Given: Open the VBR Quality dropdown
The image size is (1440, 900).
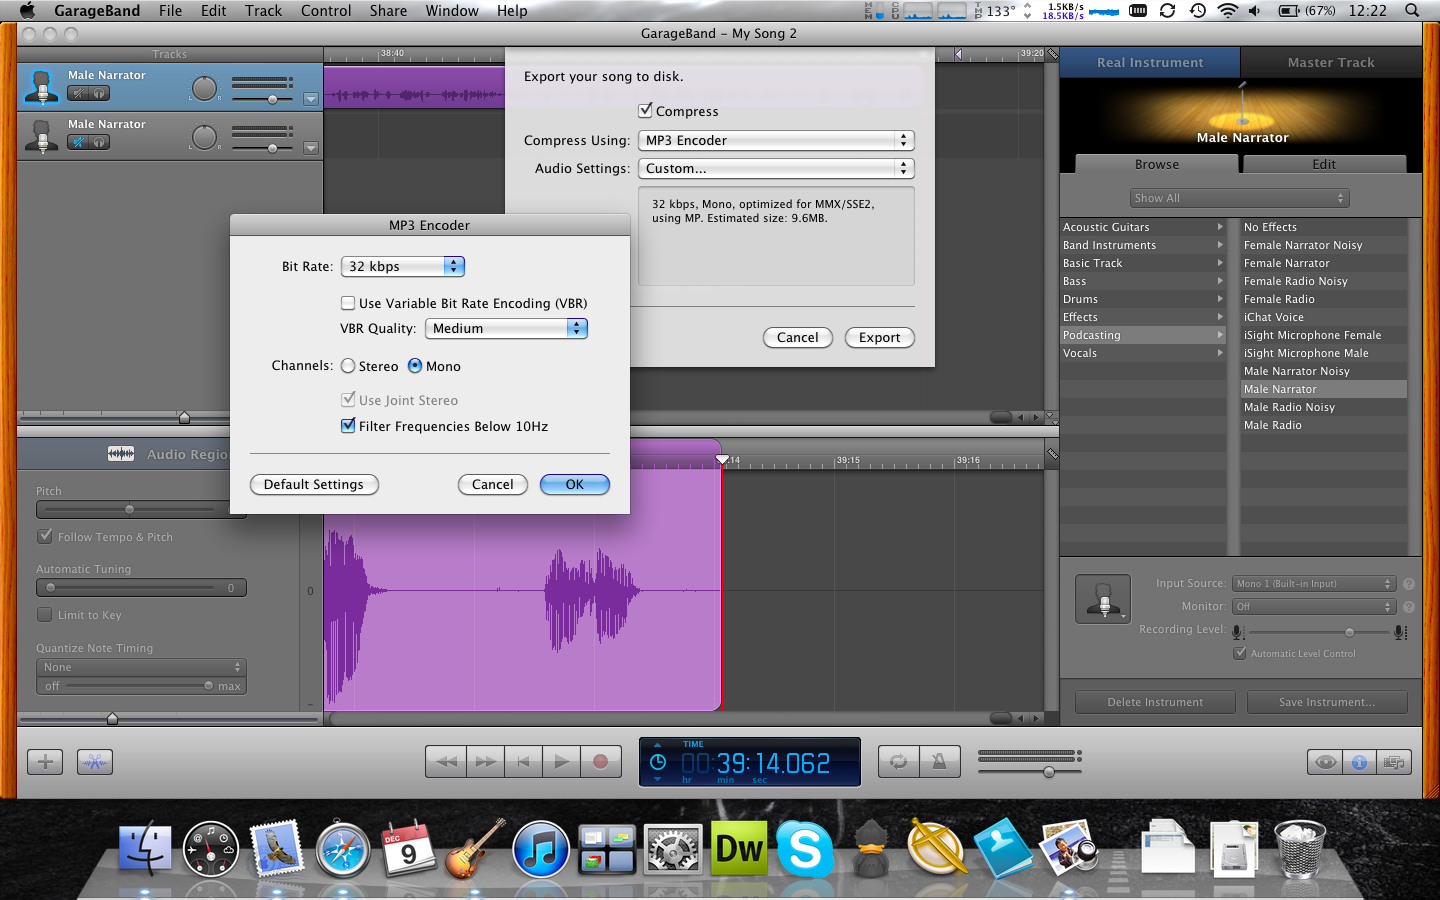Looking at the screenshot, I should coord(506,328).
